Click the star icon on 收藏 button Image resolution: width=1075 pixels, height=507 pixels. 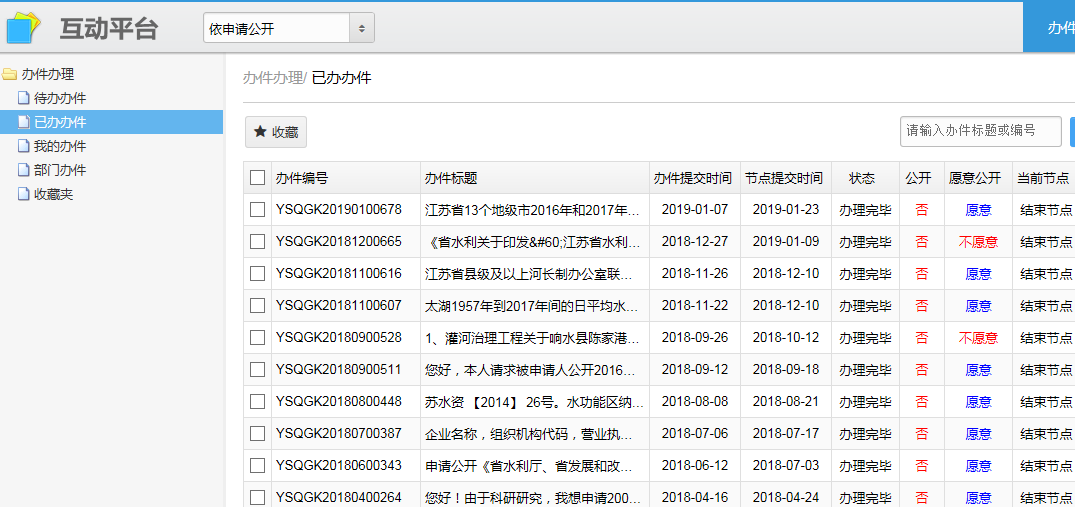point(260,132)
